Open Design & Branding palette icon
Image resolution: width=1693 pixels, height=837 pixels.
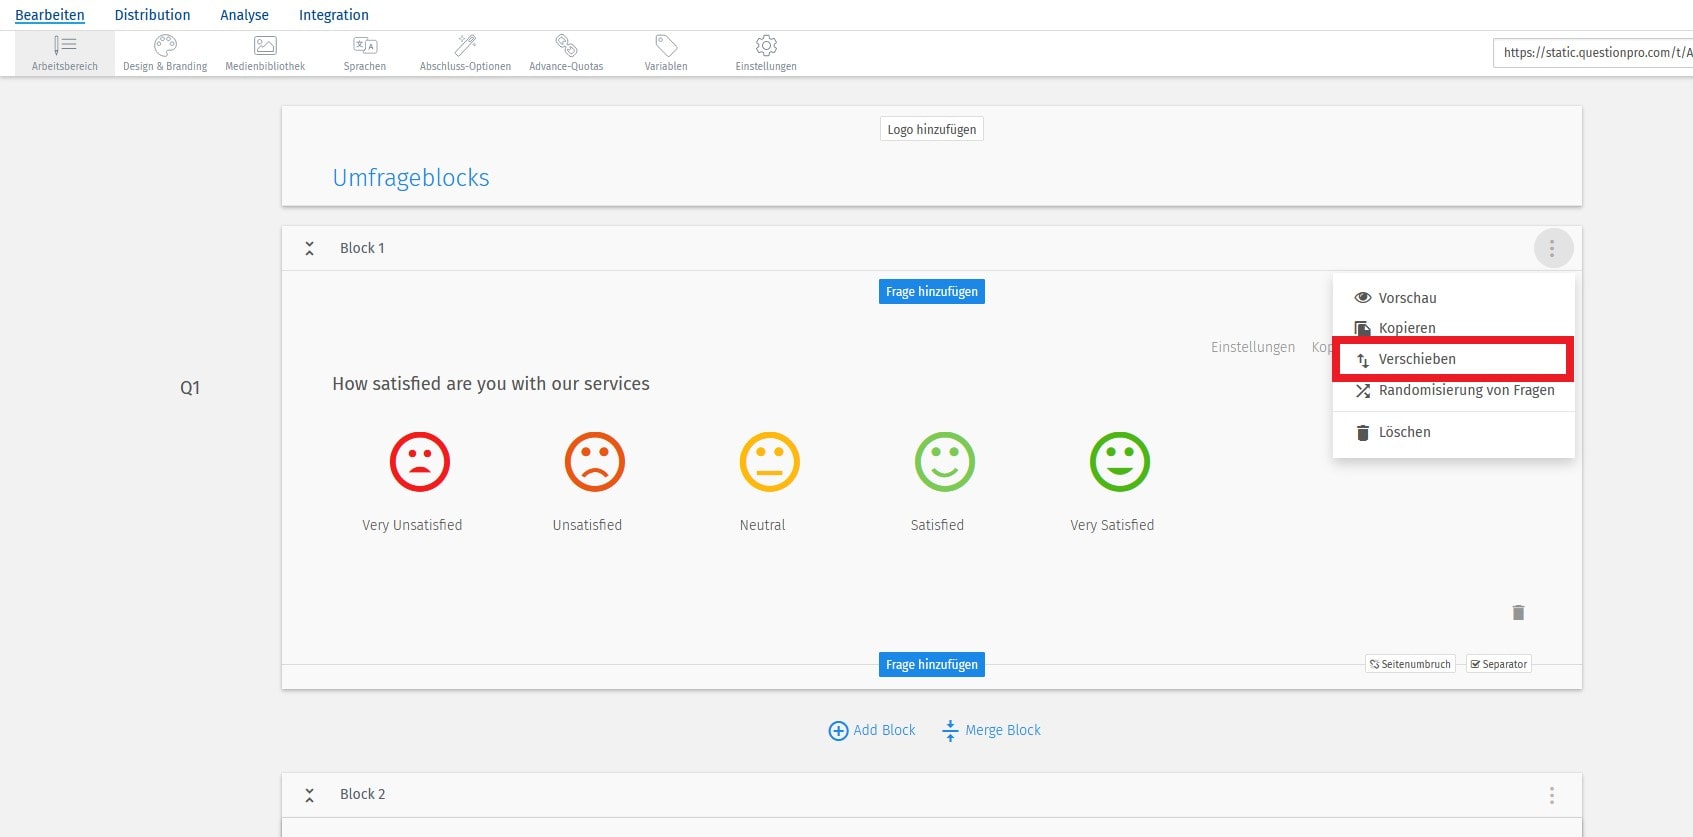point(165,45)
